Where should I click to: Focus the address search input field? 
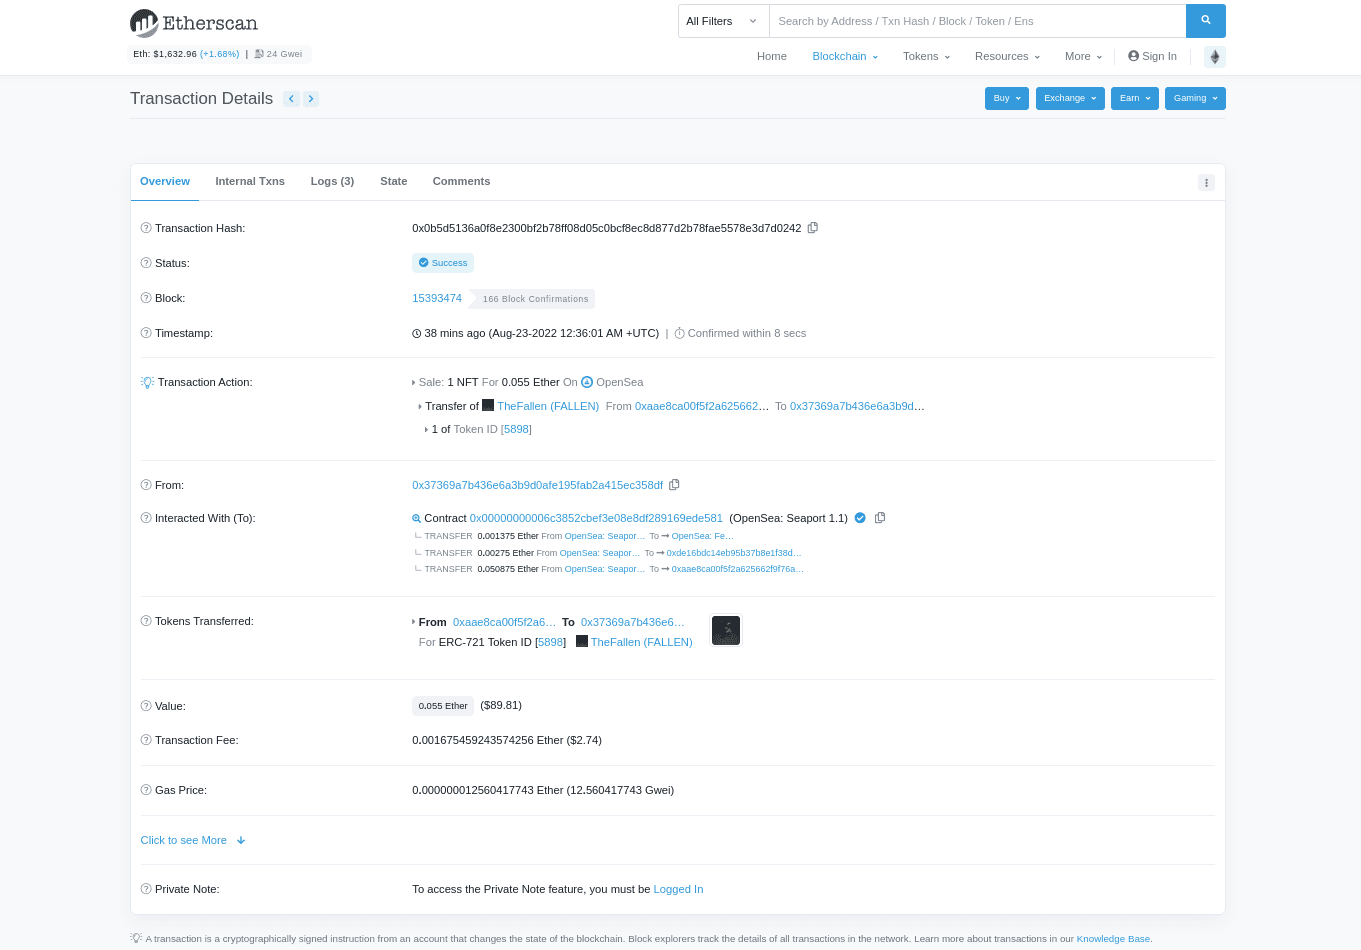pos(977,21)
